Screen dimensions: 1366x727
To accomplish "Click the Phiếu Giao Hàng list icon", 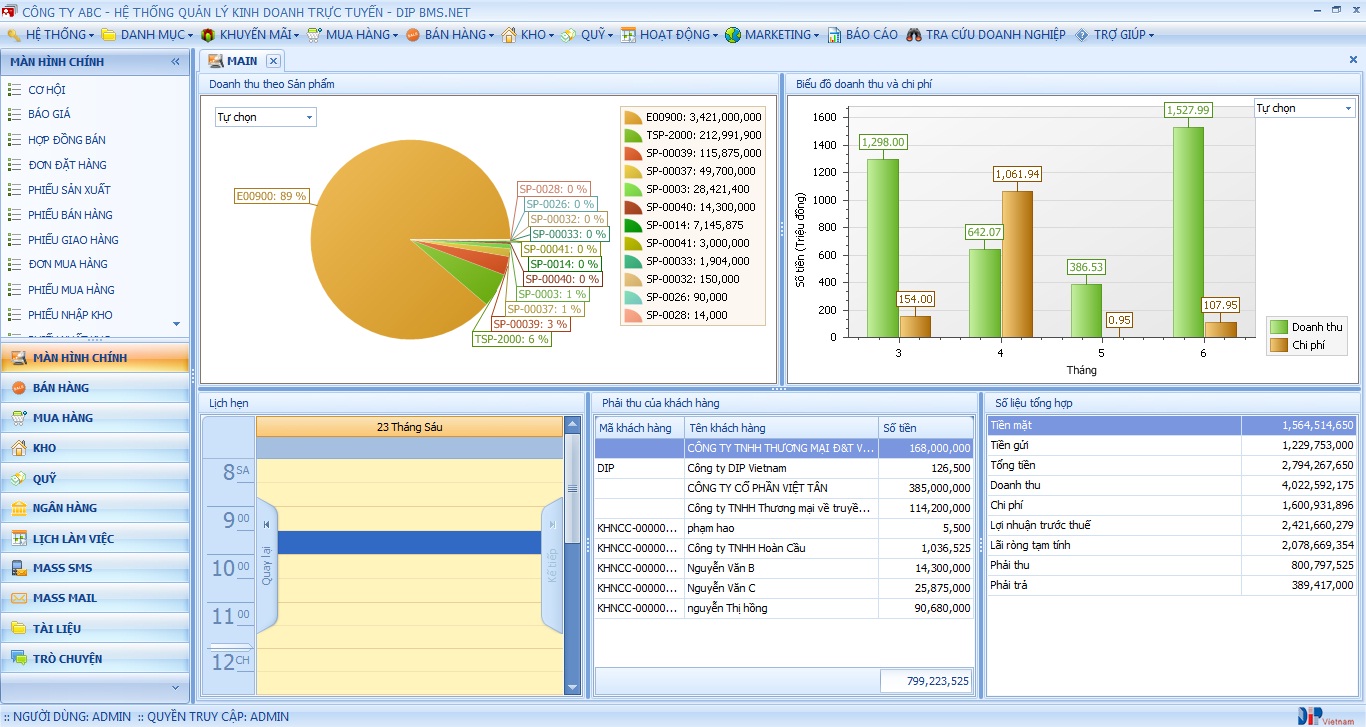I will (14, 240).
